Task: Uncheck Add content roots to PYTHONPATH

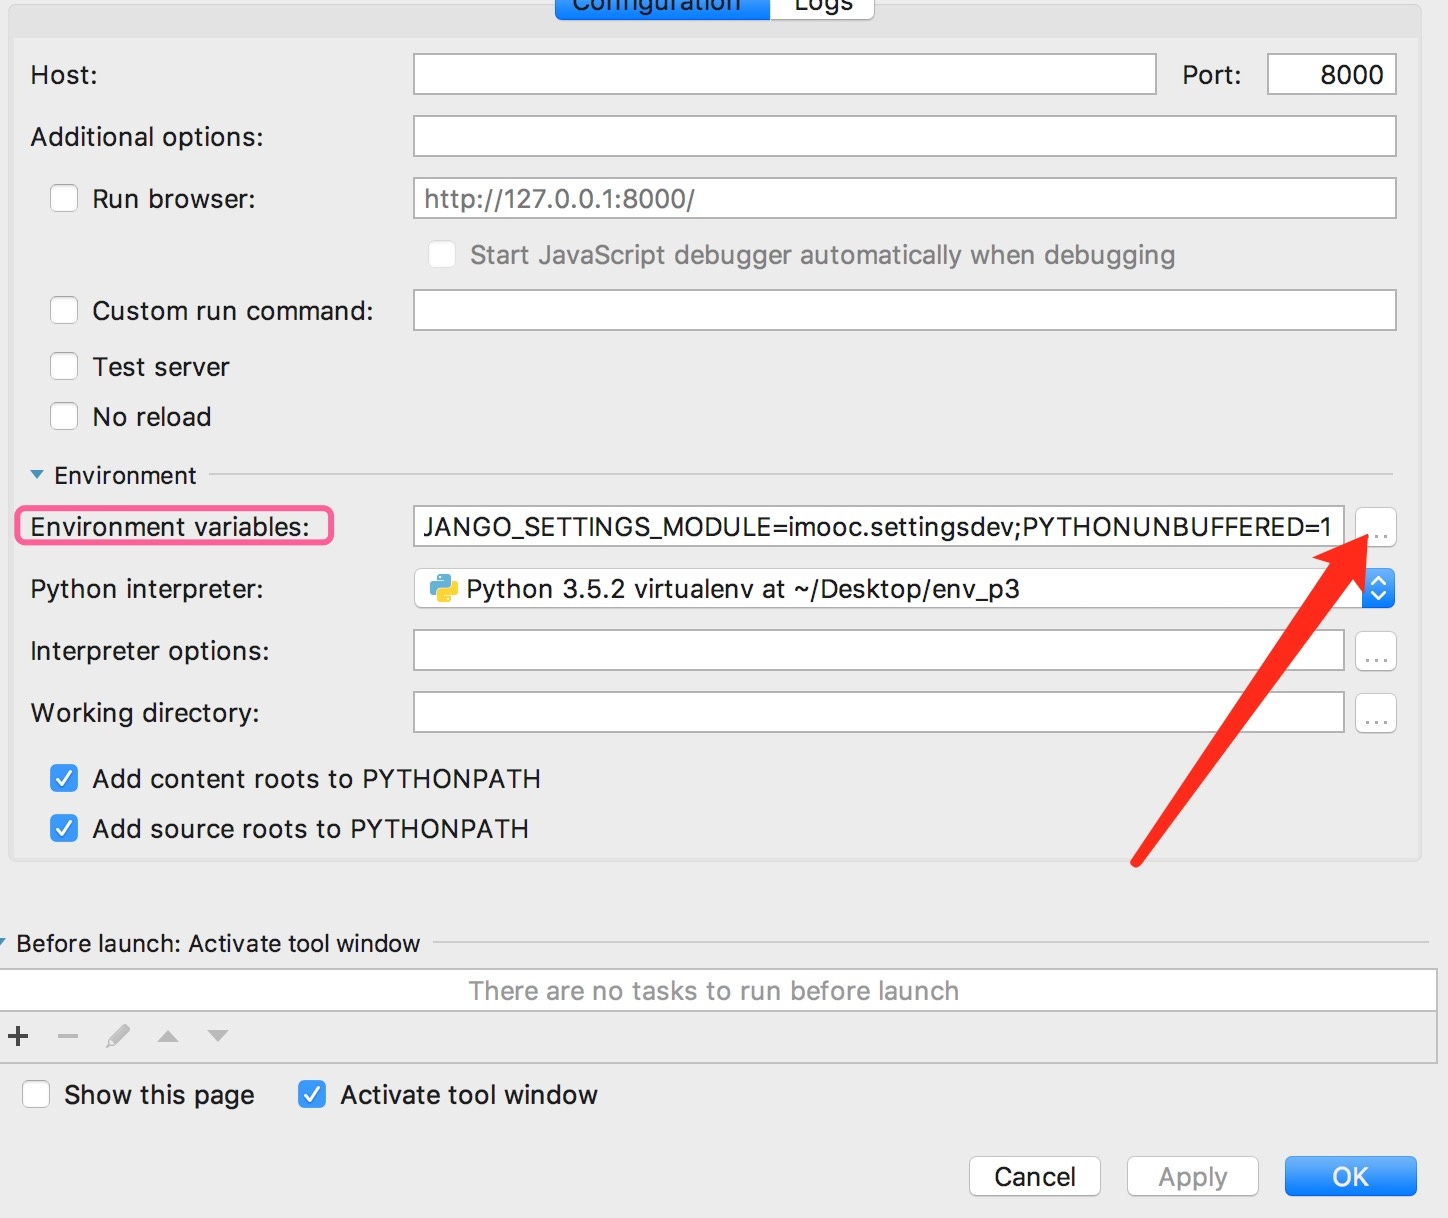Action: (x=64, y=779)
